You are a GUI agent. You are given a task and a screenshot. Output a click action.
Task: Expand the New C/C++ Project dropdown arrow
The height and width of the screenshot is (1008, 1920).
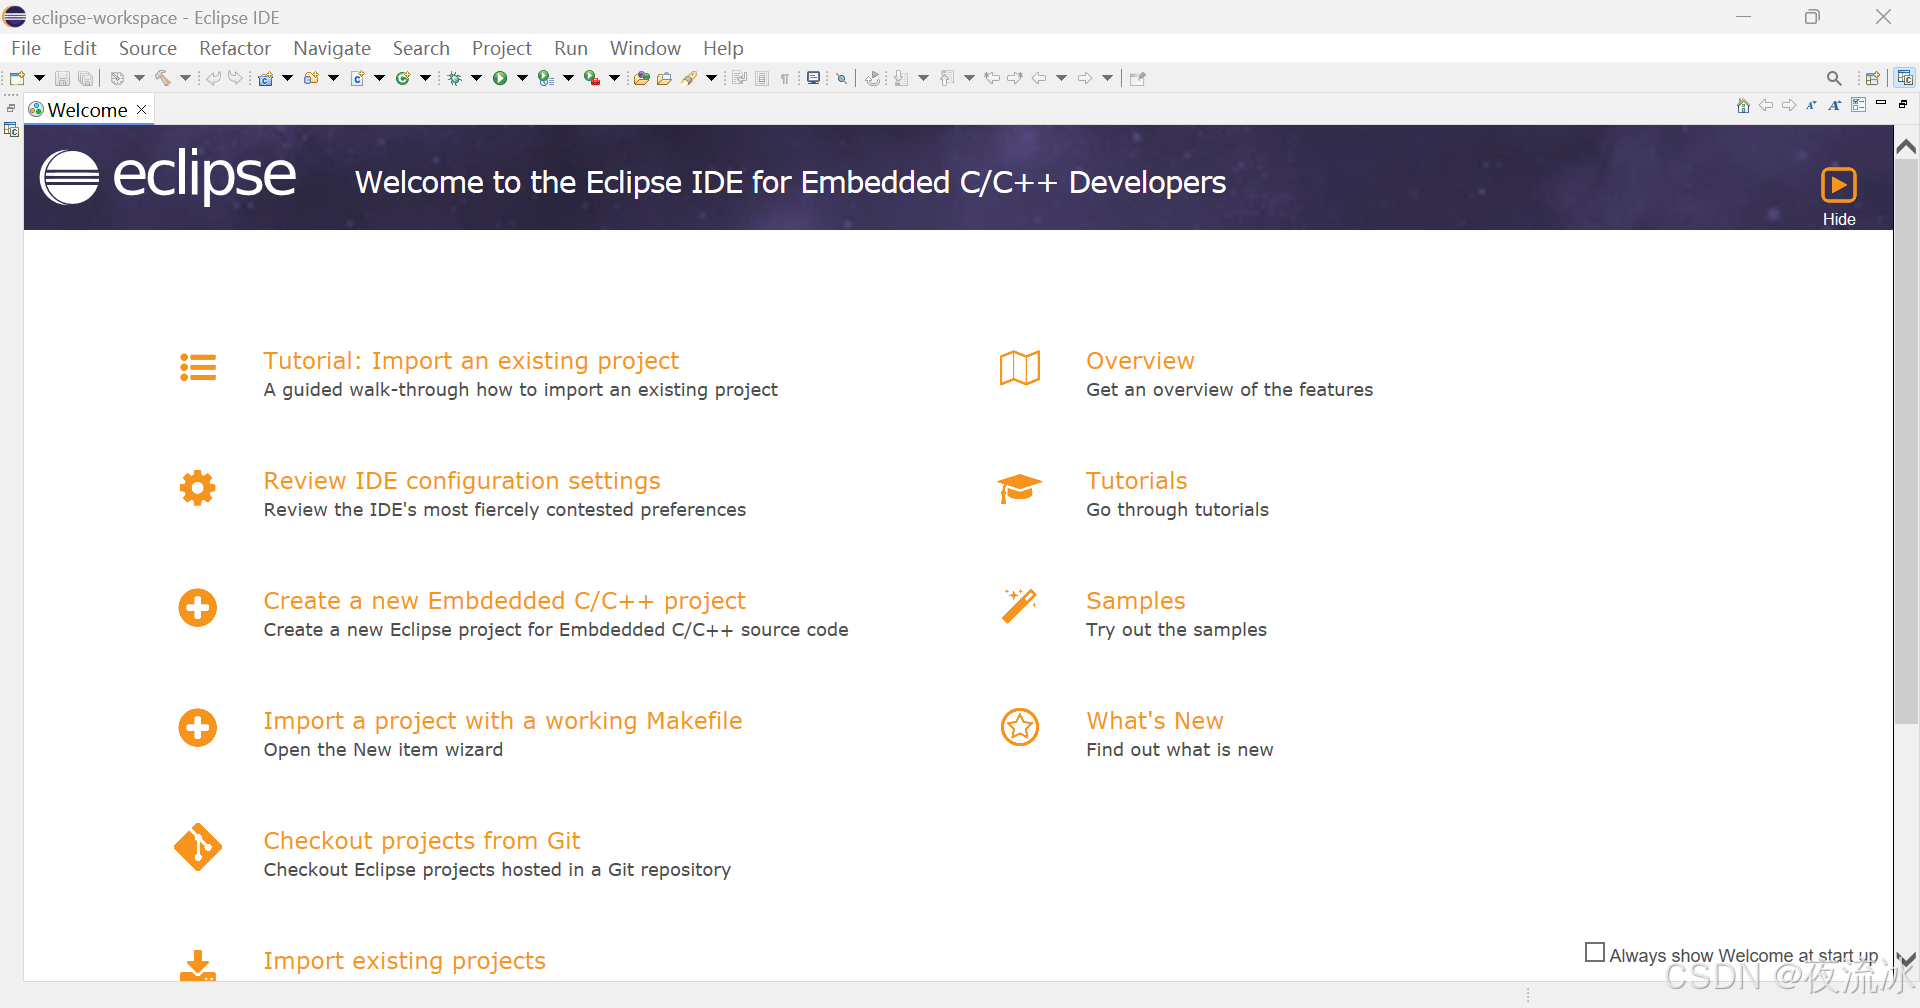[287, 78]
